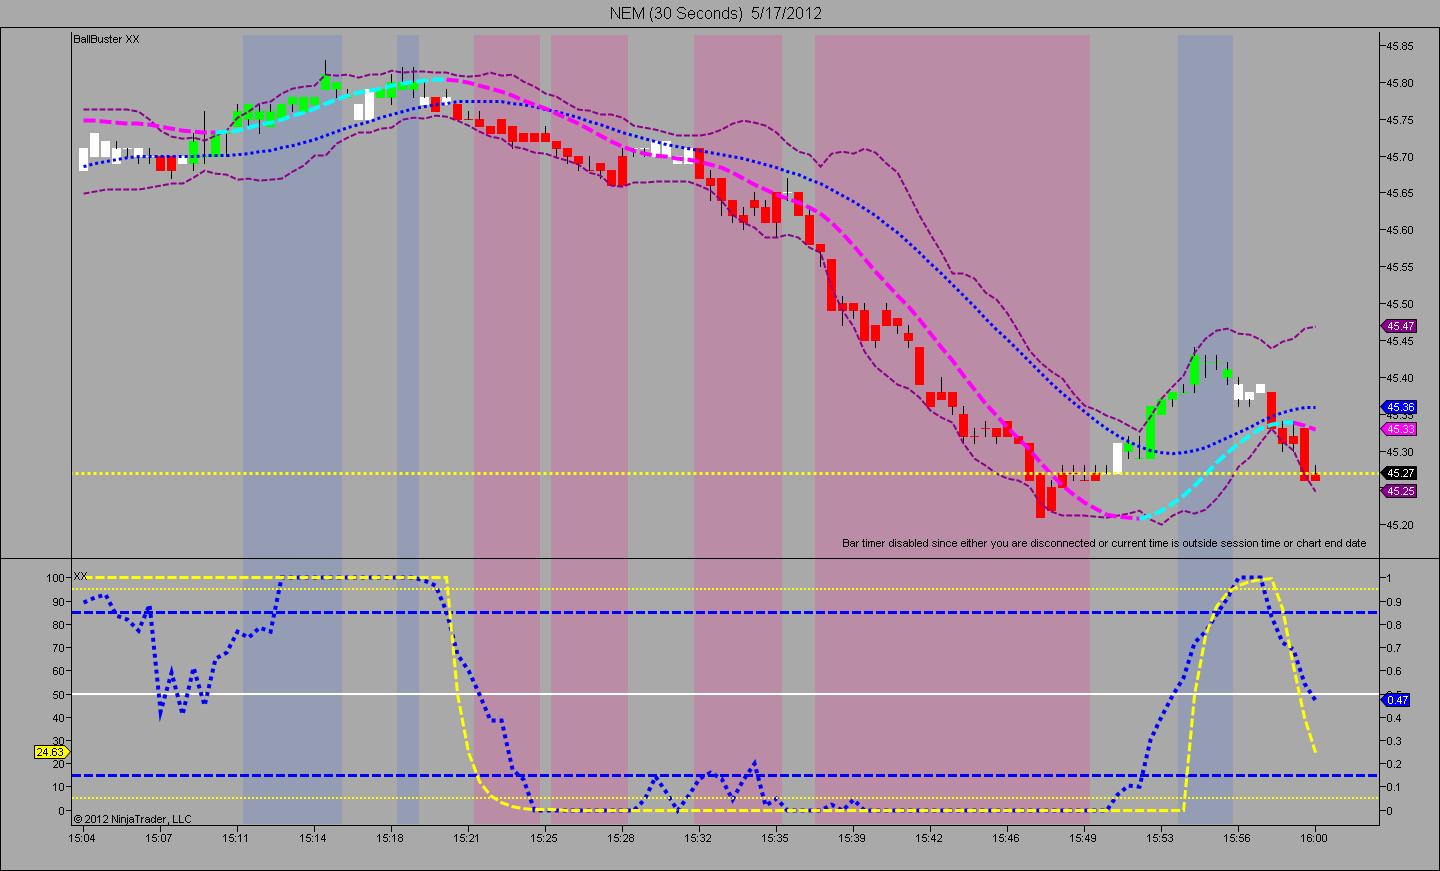Click the black 45.27 last price marker
The height and width of the screenshot is (871, 1440).
pos(1398,473)
